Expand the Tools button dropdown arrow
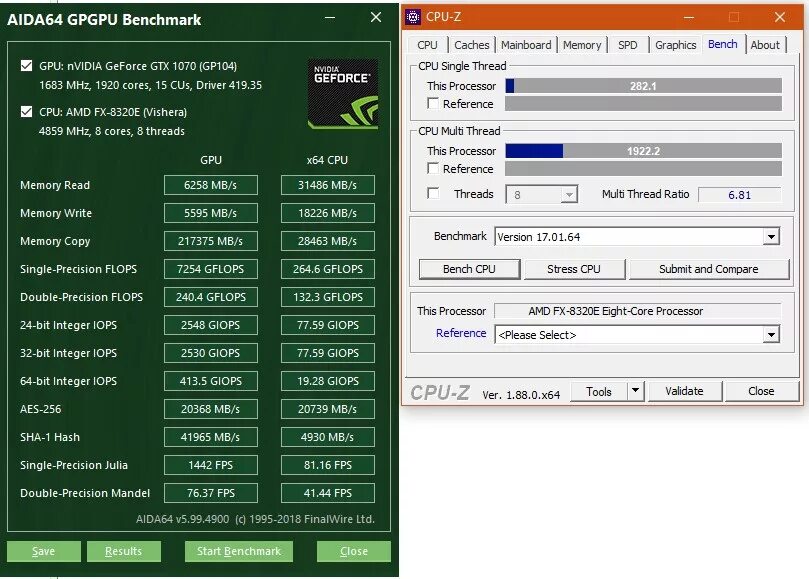 pos(636,391)
